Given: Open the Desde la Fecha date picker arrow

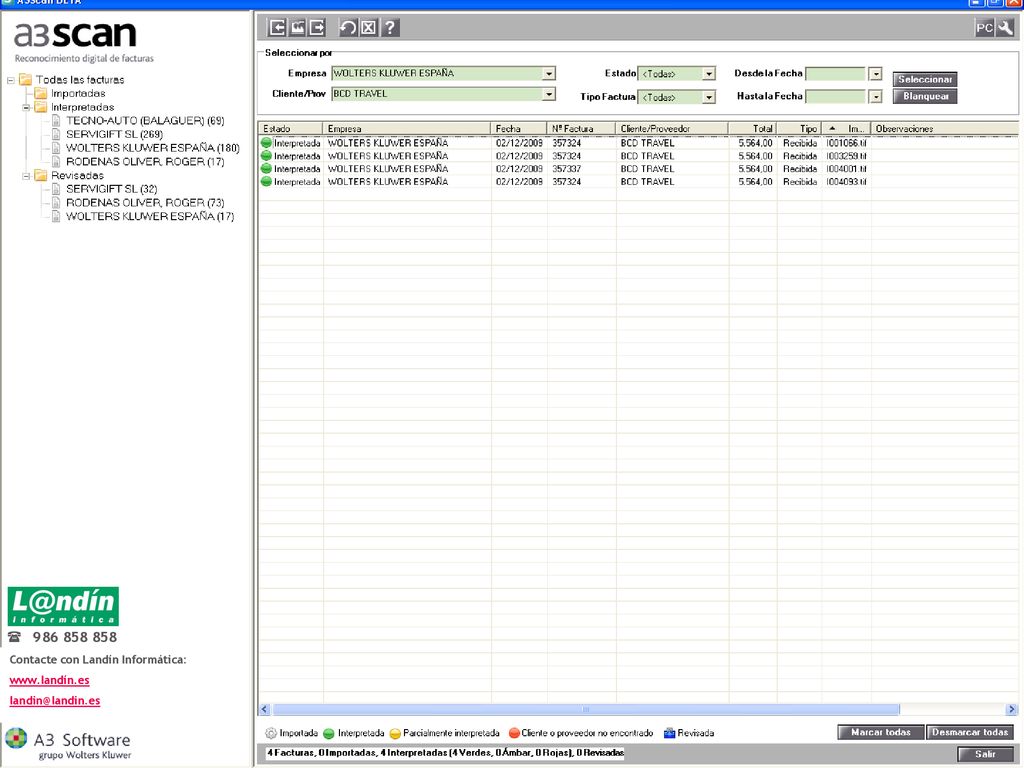Looking at the screenshot, I should click(x=876, y=74).
